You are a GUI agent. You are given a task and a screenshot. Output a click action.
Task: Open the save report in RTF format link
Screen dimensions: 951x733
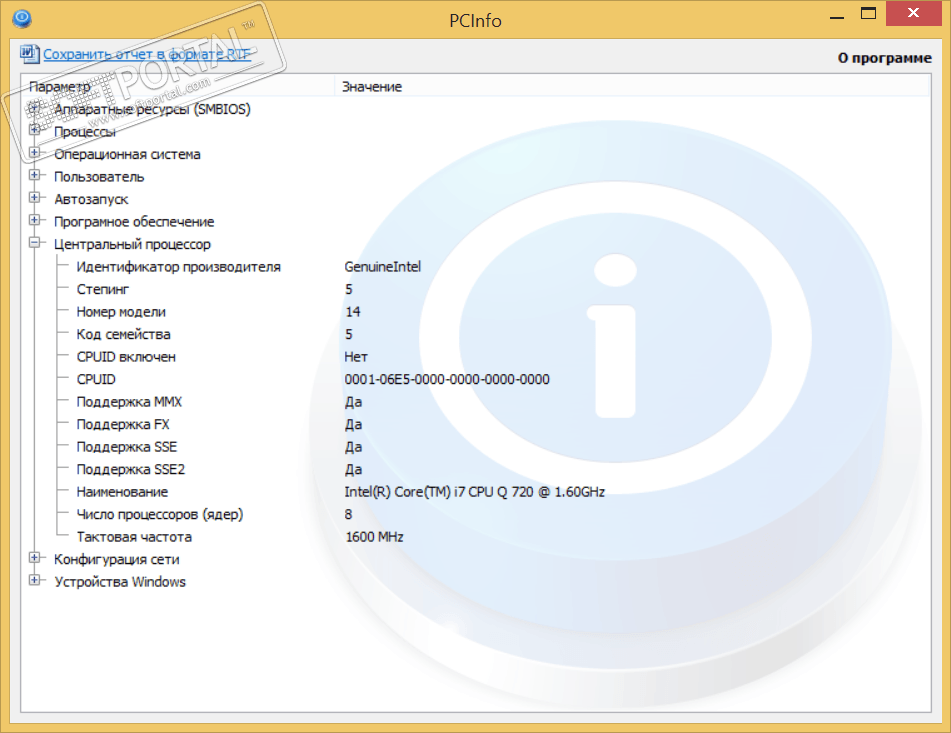pos(147,54)
